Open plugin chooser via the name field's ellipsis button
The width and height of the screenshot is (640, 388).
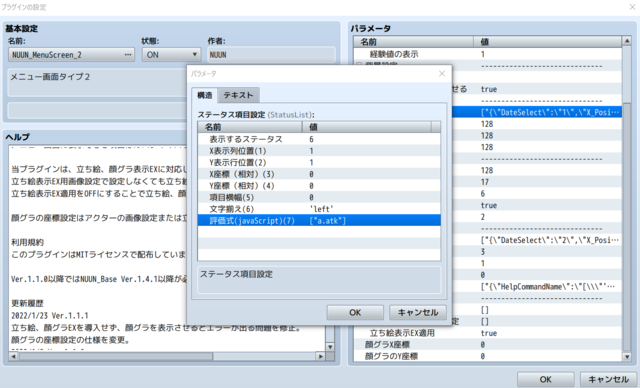[x=128, y=55]
